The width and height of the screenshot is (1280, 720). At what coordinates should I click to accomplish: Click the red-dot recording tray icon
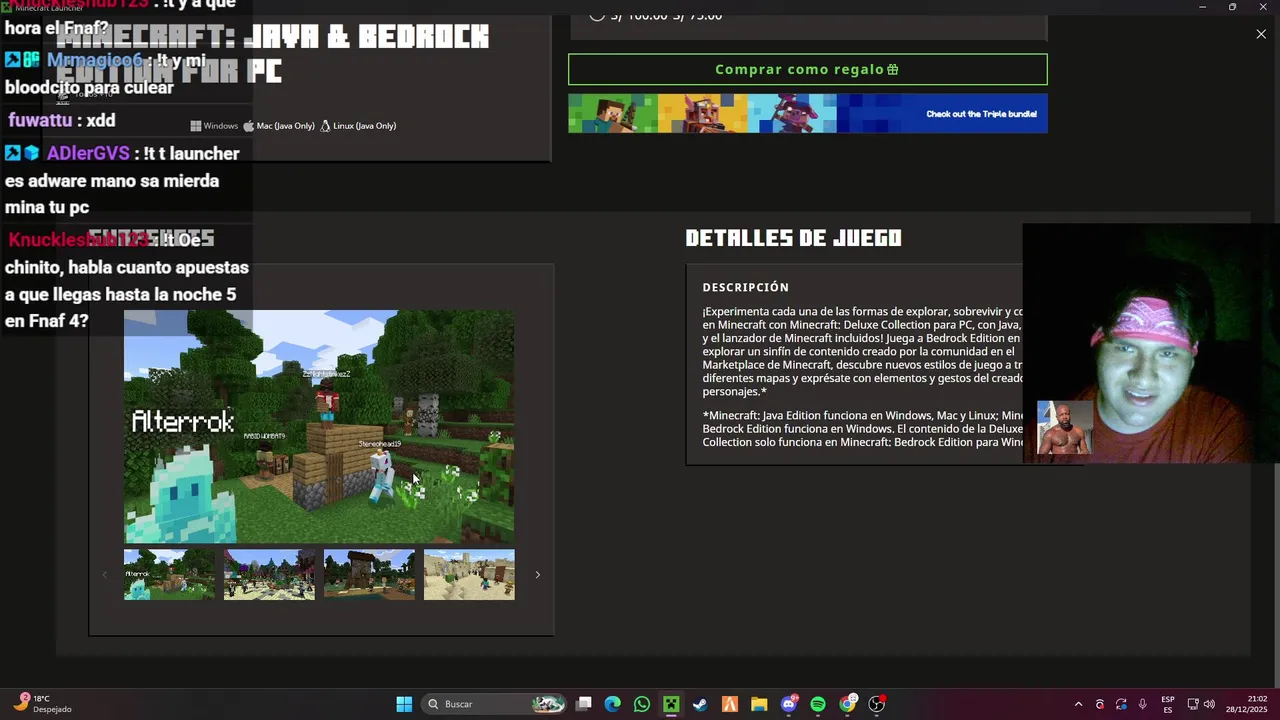1100,704
